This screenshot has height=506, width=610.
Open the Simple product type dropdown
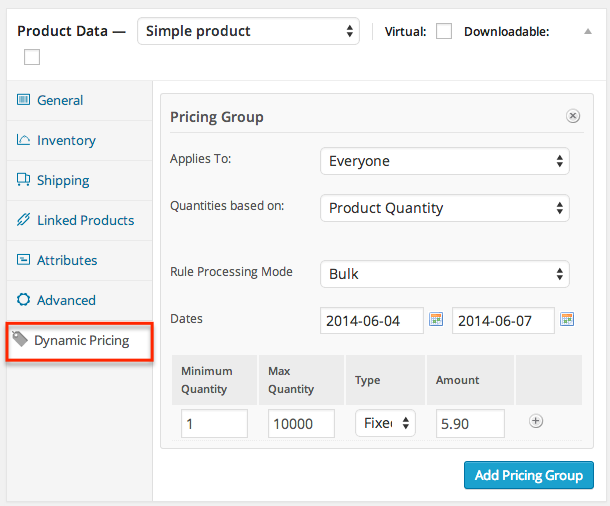(248, 31)
